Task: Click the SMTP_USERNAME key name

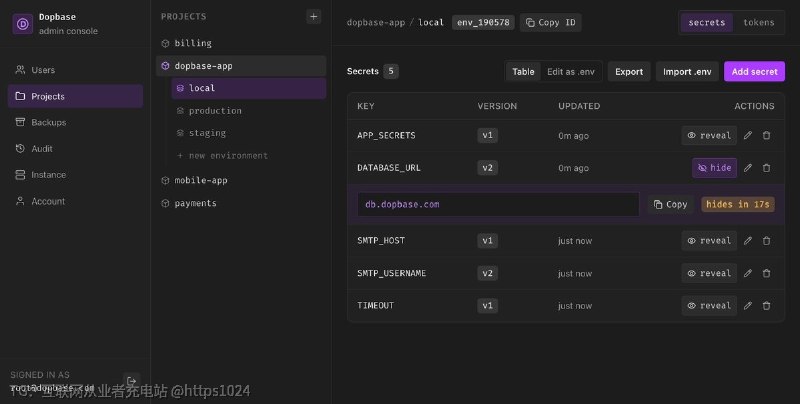Action: tap(391, 273)
